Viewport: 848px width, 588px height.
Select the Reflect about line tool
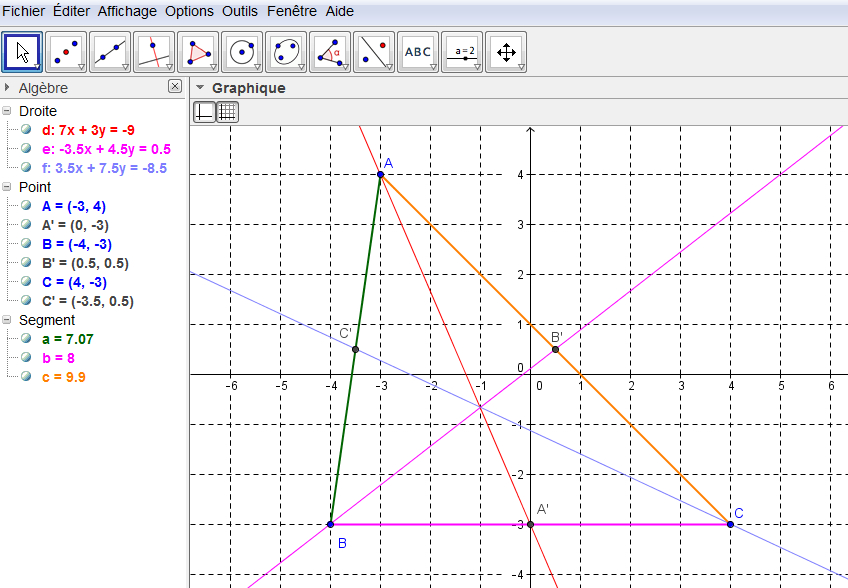(374, 52)
